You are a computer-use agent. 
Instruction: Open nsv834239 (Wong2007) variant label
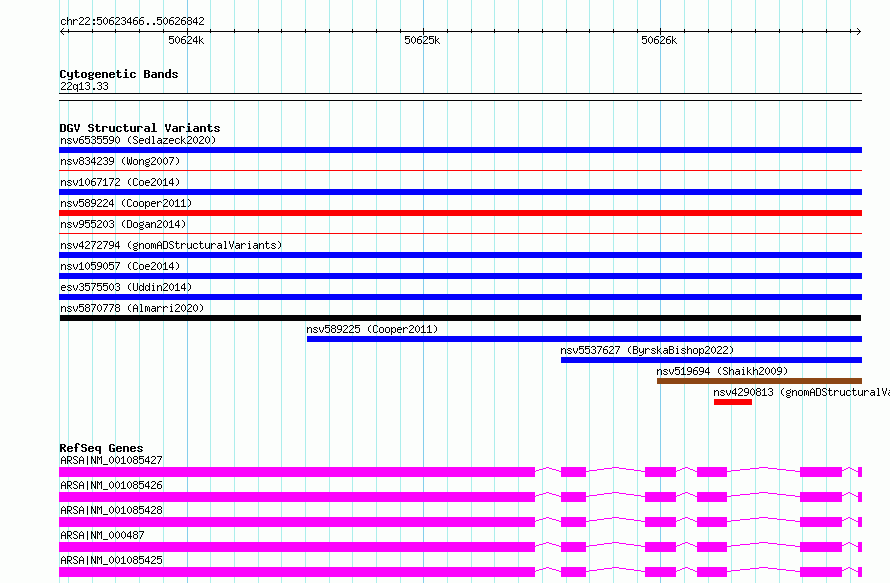pos(120,161)
